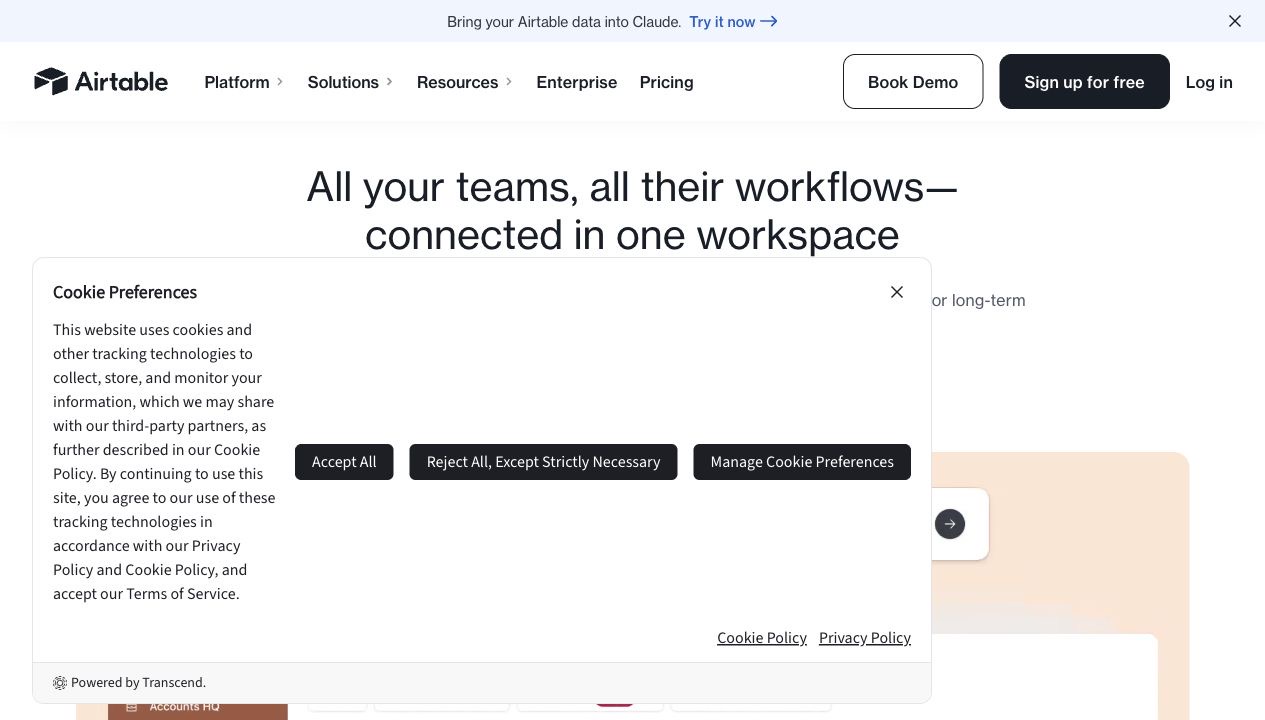Image resolution: width=1265 pixels, height=720 pixels.
Task: Click Sign up for free
Action: point(1084,82)
